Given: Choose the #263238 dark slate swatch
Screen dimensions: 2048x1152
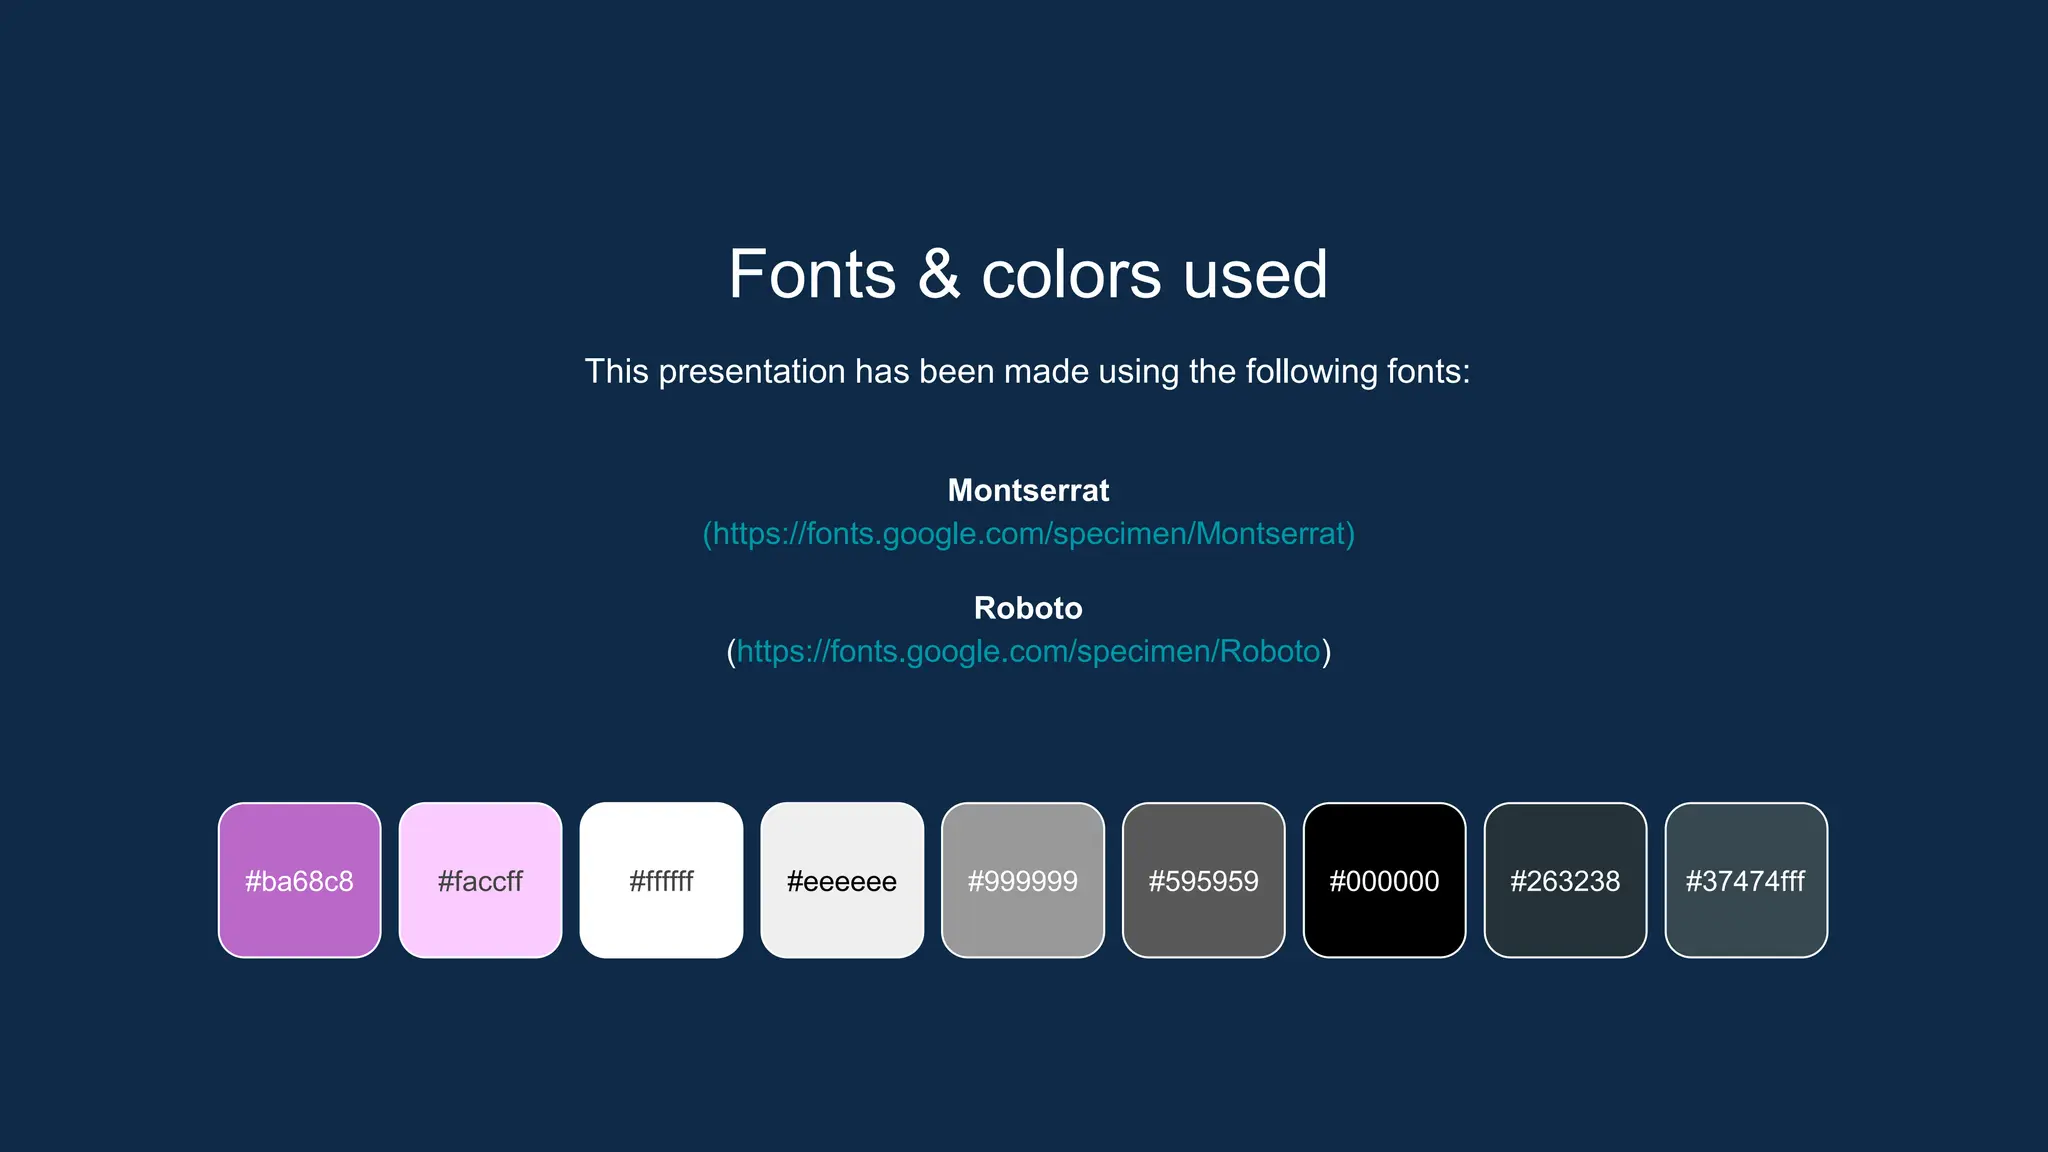Looking at the screenshot, I should [1565, 880].
